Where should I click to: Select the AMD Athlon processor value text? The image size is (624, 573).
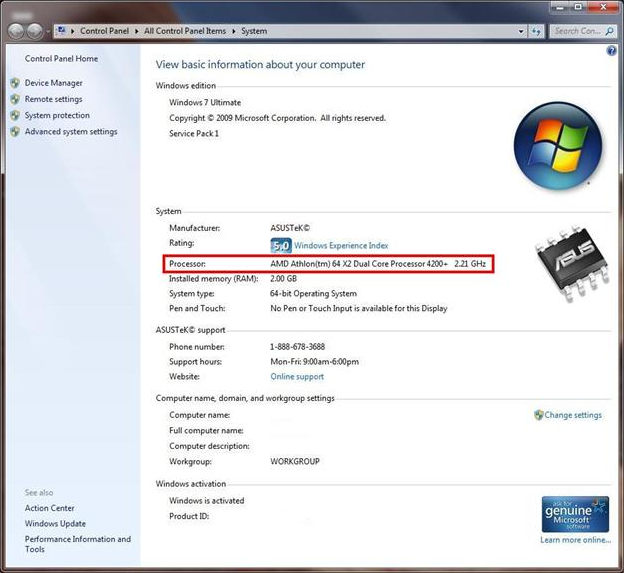pos(378,263)
